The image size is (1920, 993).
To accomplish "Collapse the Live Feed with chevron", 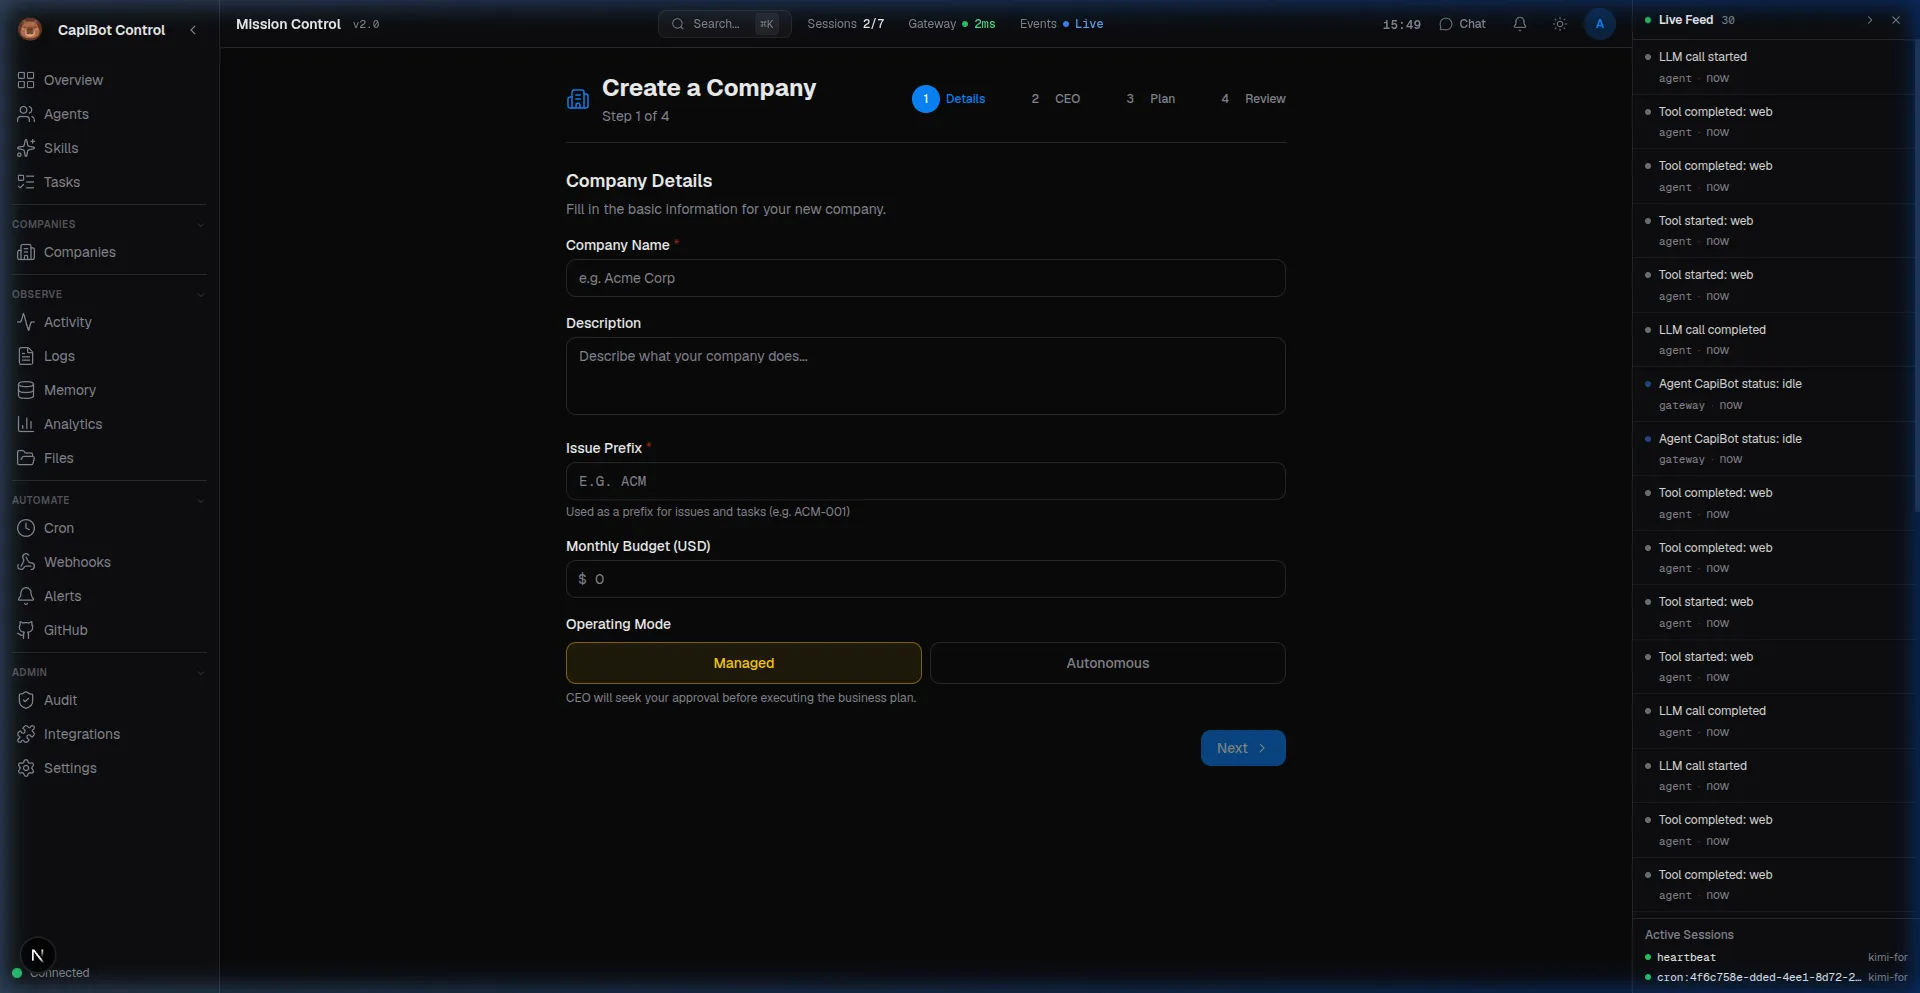I will tap(1869, 20).
